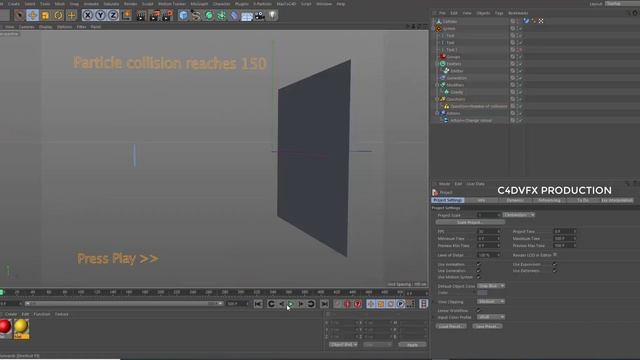Click the floor environment icon

(247, 16)
